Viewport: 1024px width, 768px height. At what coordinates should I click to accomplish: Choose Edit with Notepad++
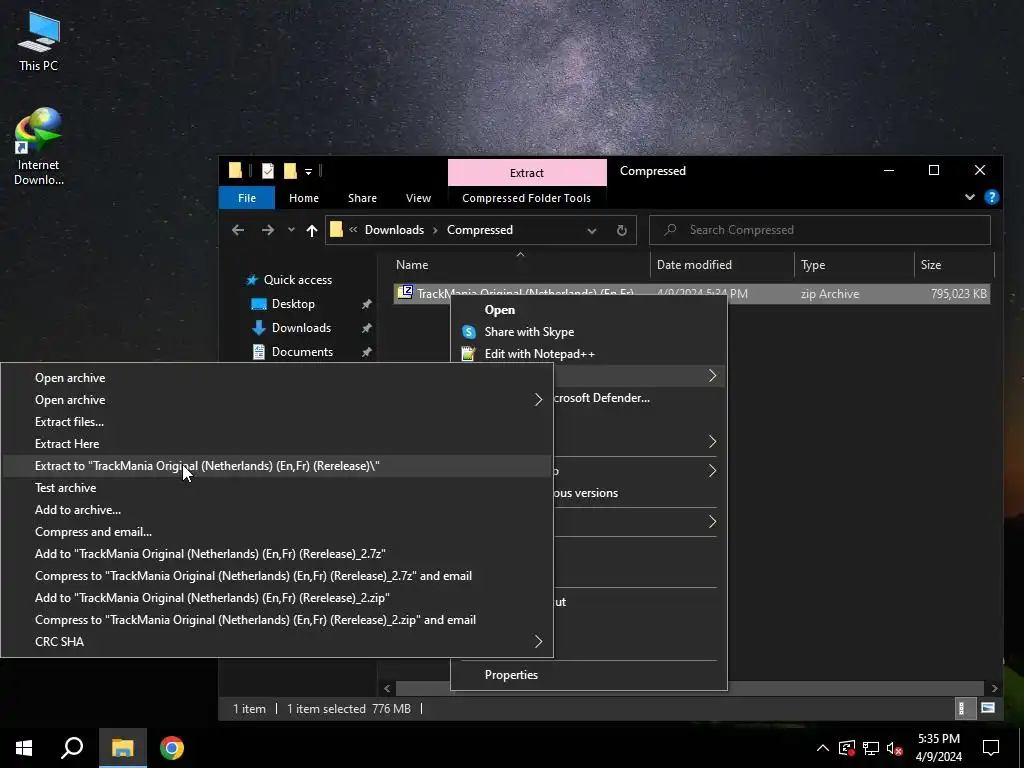tap(539, 354)
